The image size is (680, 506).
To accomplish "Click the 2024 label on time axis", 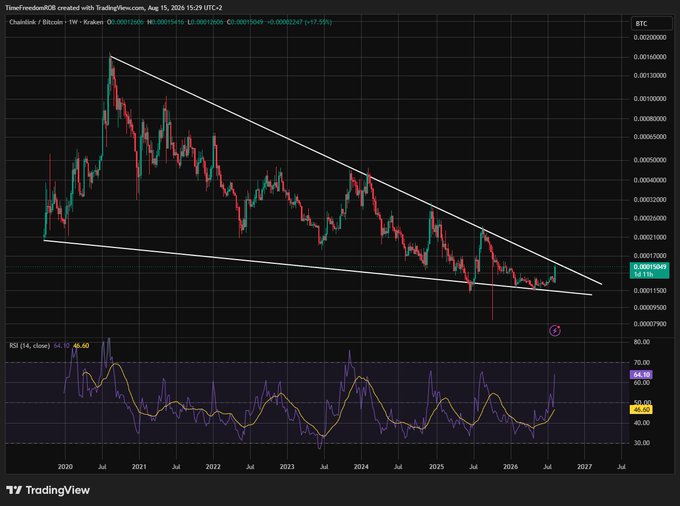I will click(x=361, y=467).
